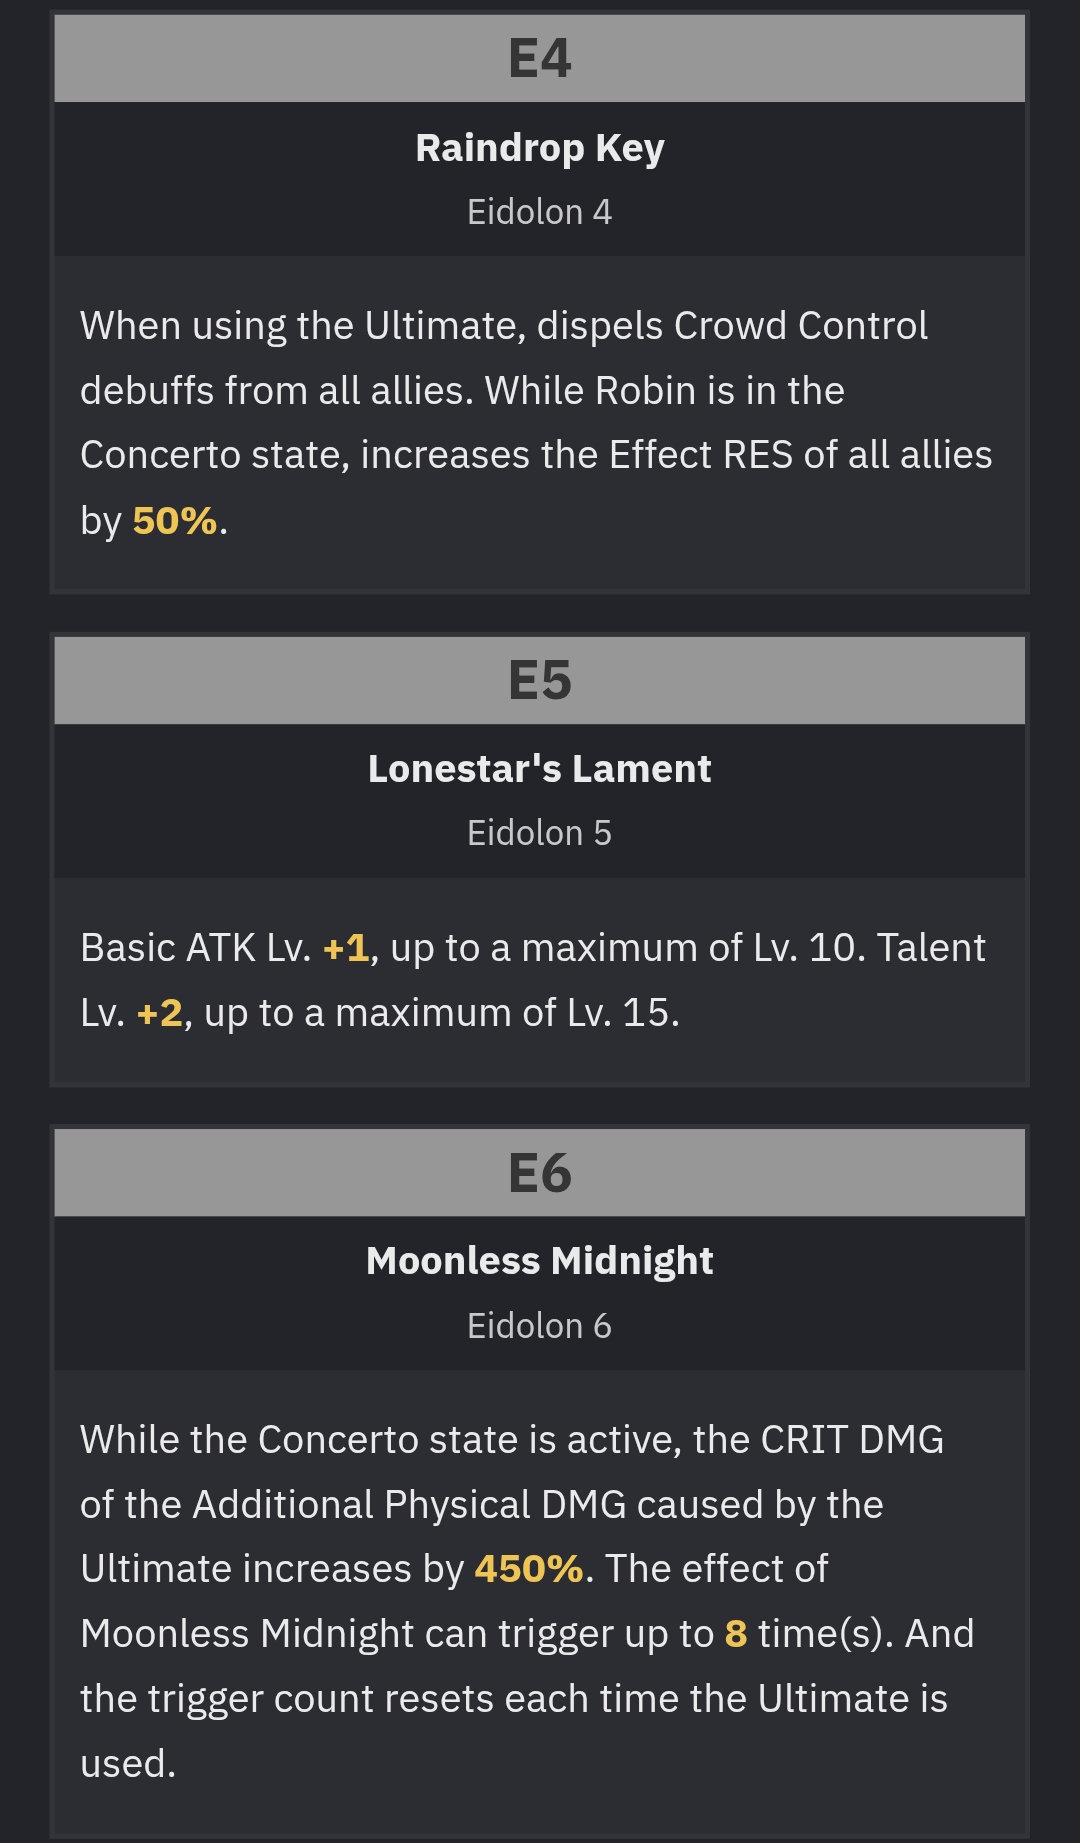Click the Eidolon 5 subtitle
Image resolution: width=1080 pixels, height=1843 pixels.
coord(540,833)
